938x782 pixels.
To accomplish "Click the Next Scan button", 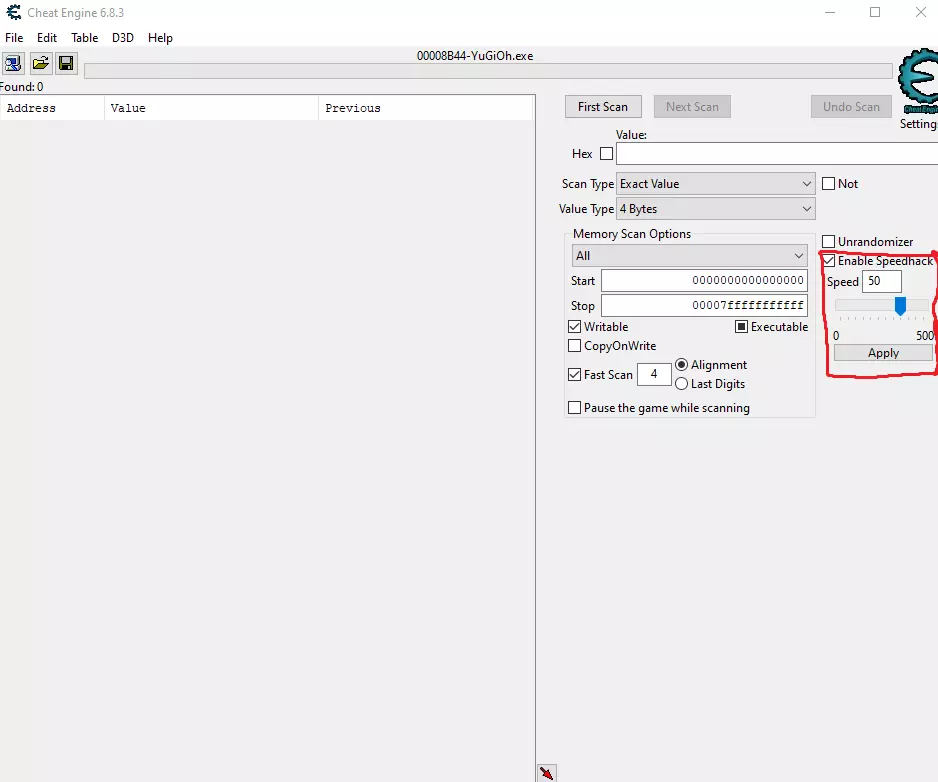I will pos(692,107).
